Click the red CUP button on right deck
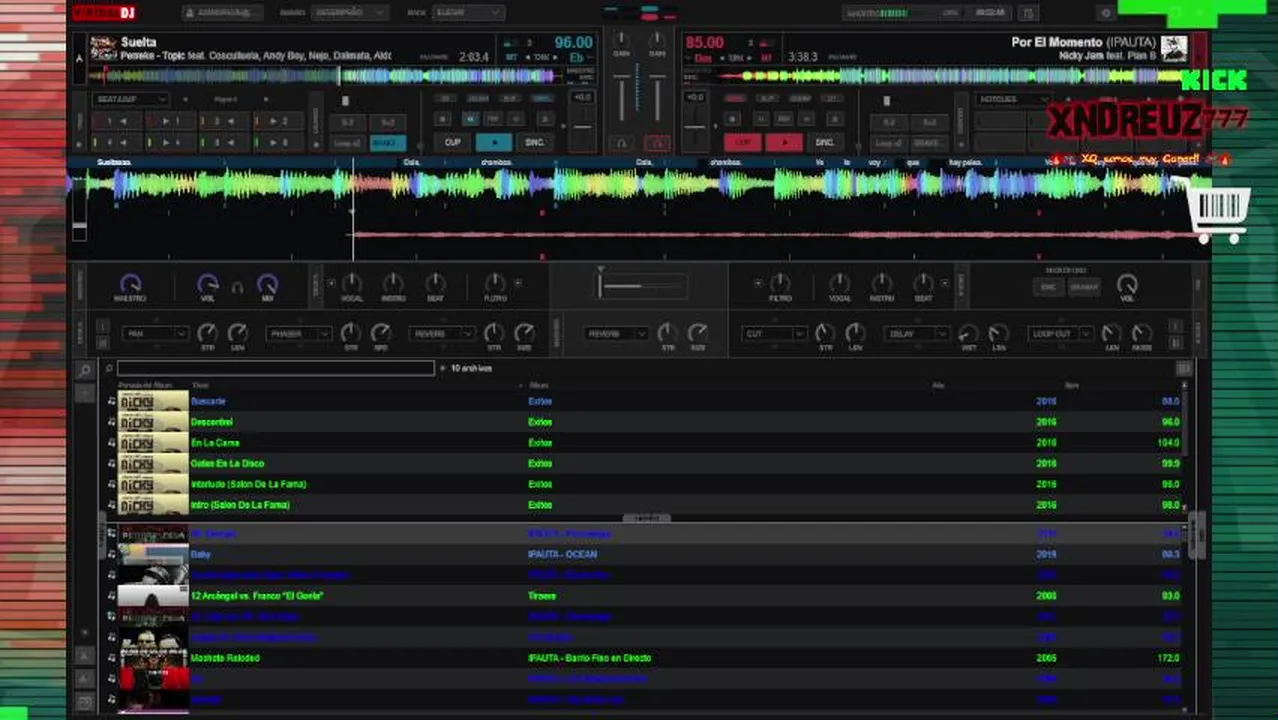1278x720 pixels. (x=743, y=142)
